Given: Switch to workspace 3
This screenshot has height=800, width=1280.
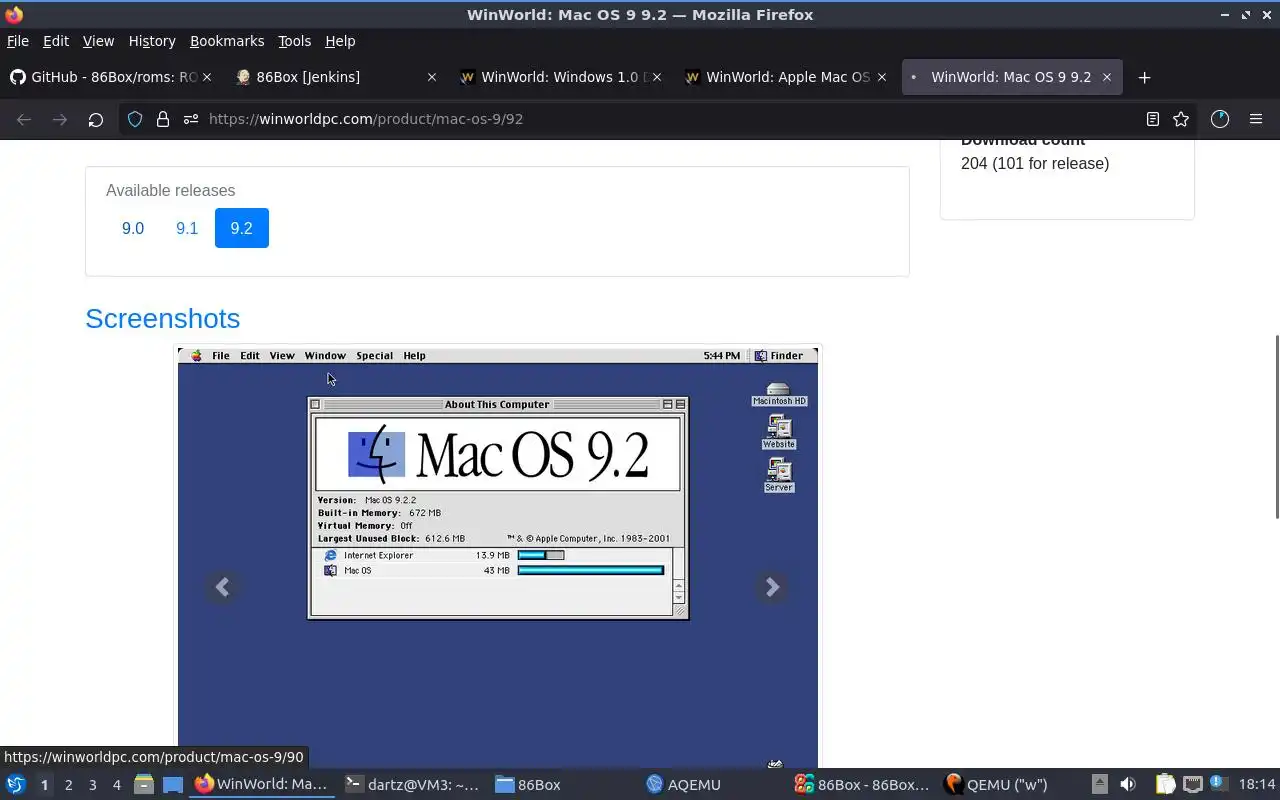Looking at the screenshot, I should point(92,785).
